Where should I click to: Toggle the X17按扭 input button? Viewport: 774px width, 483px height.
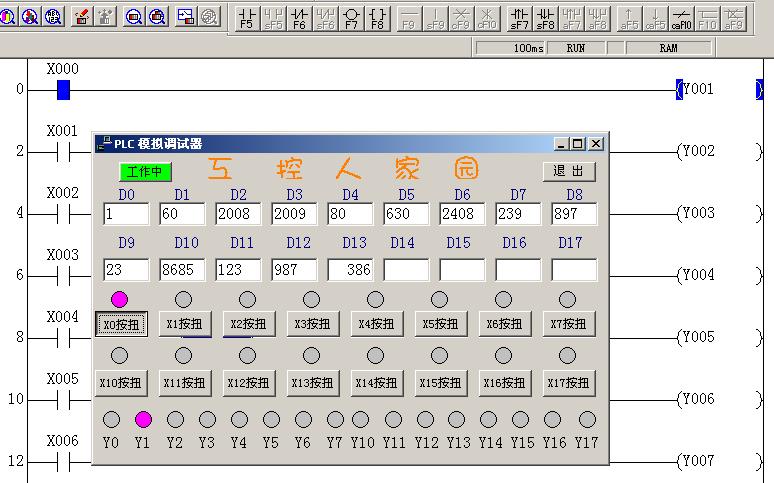568,382
